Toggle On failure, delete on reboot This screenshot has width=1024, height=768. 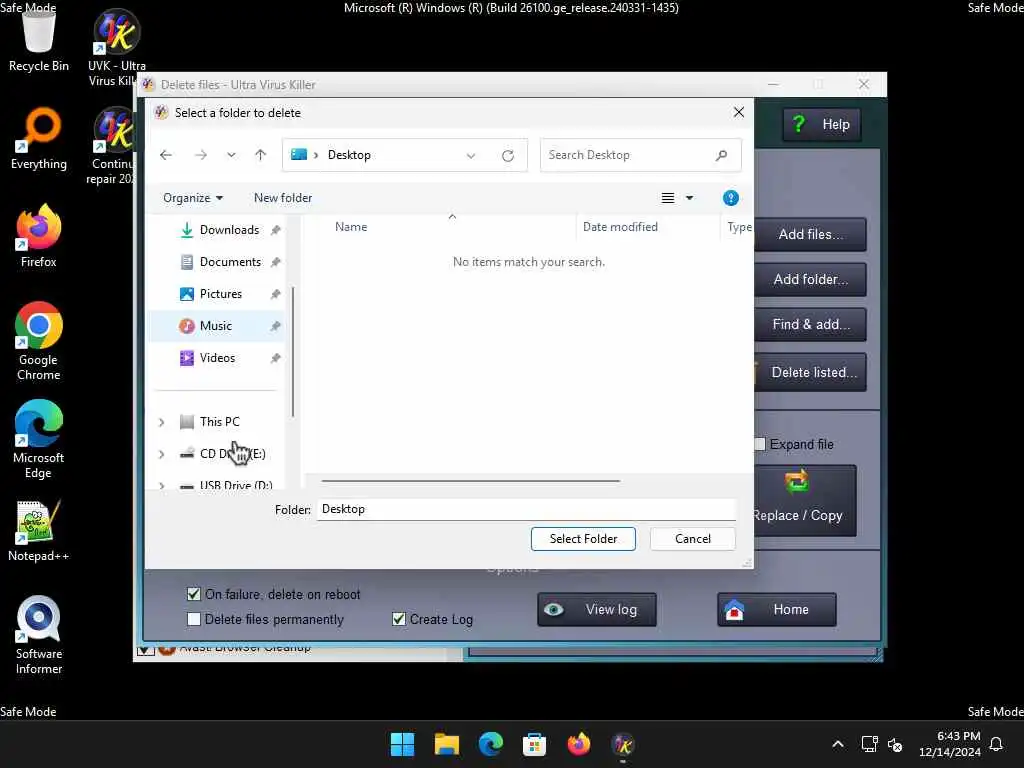pyautogui.click(x=193, y=594)
